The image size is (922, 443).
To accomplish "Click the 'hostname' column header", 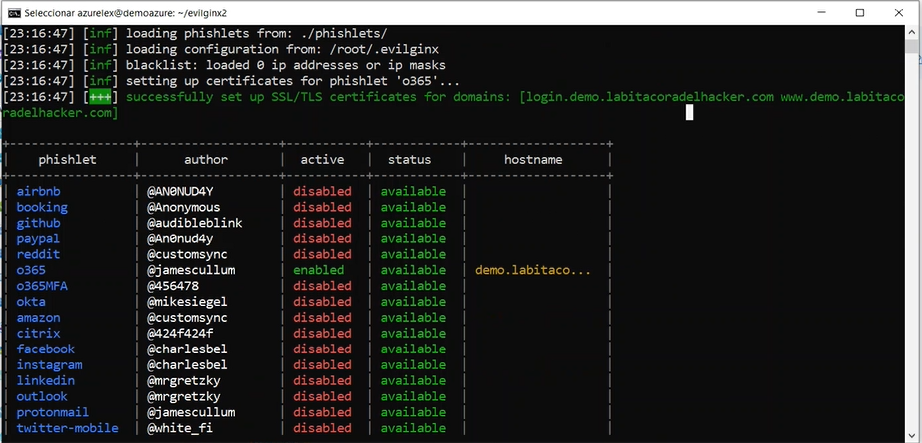I will (x=533, y=159).
